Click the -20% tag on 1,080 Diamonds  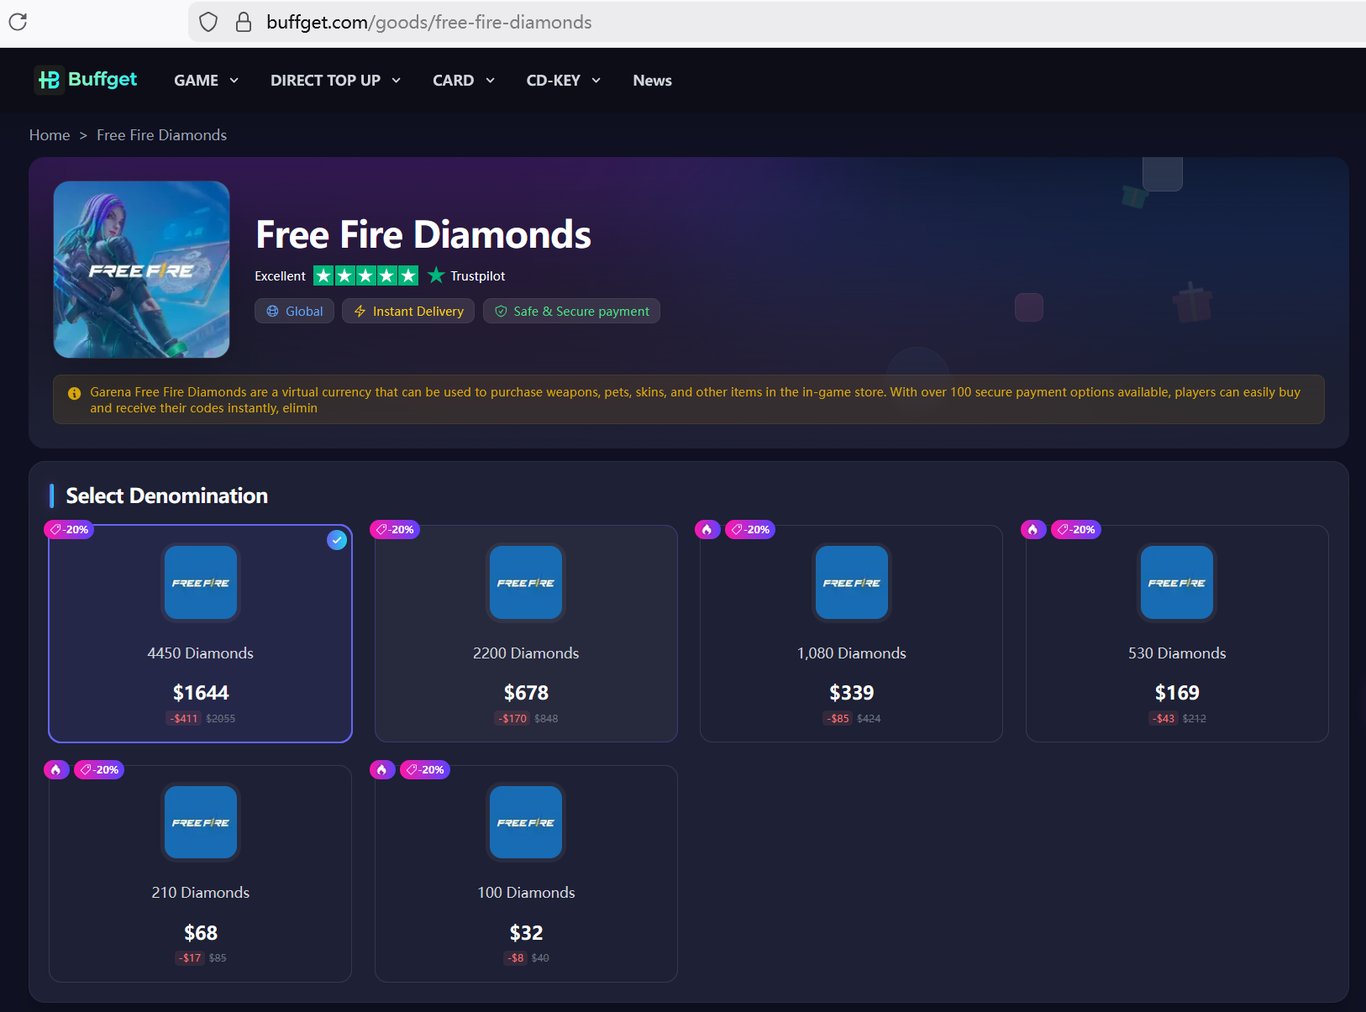pos(750,529)
